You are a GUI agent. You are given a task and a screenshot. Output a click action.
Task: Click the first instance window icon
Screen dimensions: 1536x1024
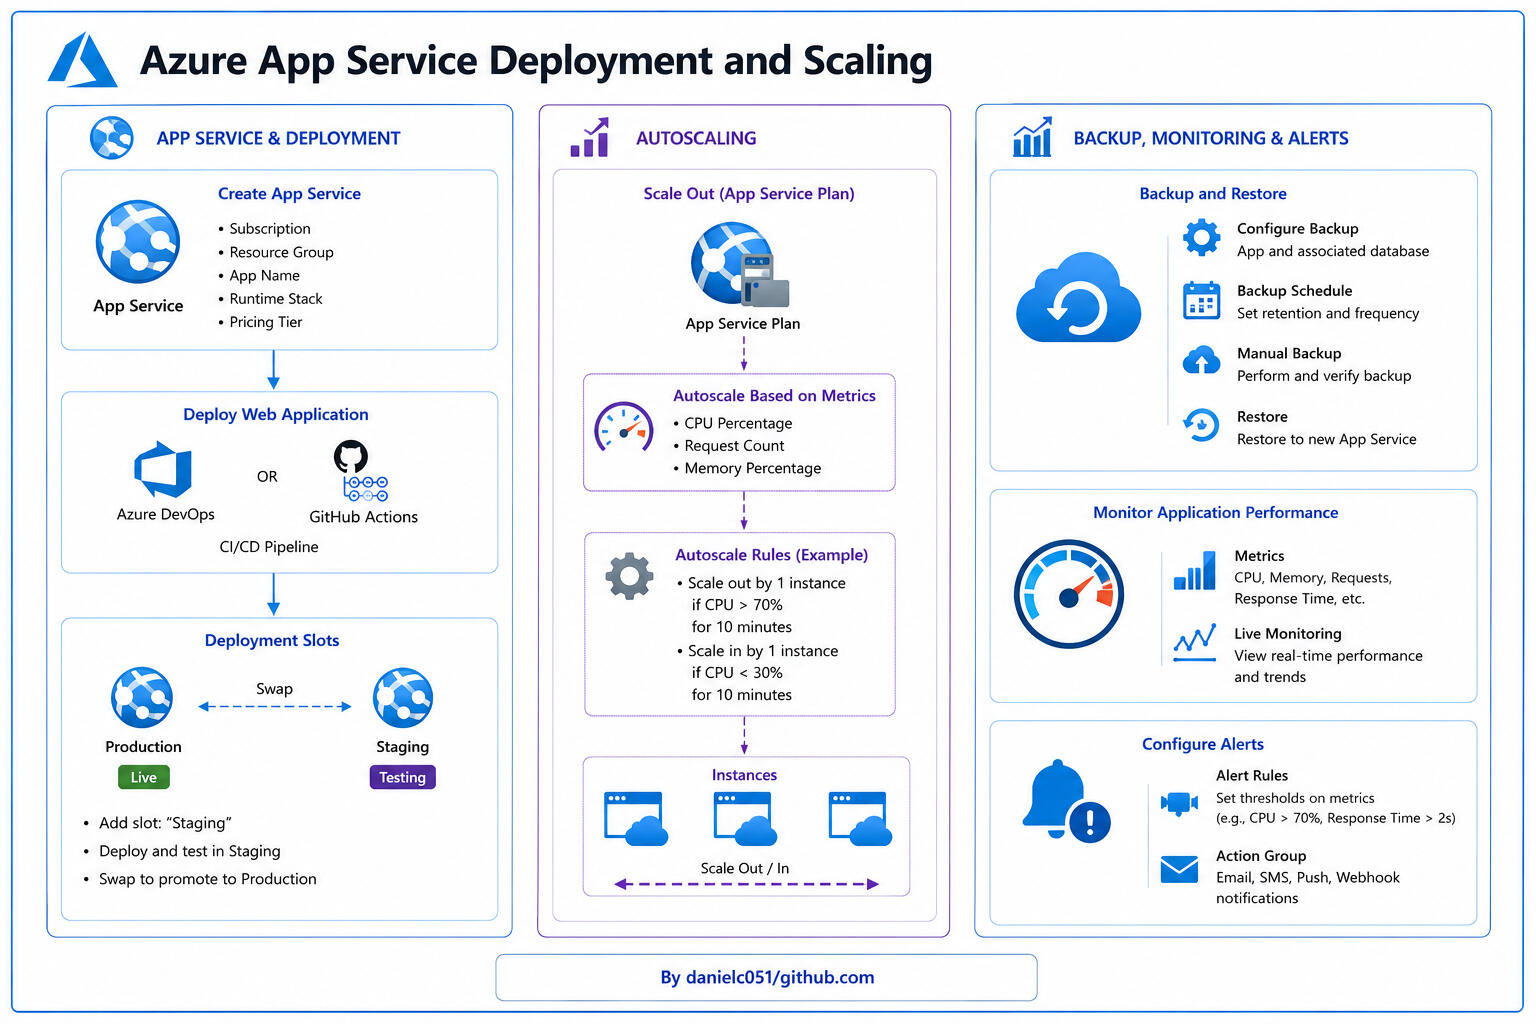pos(636,818)
